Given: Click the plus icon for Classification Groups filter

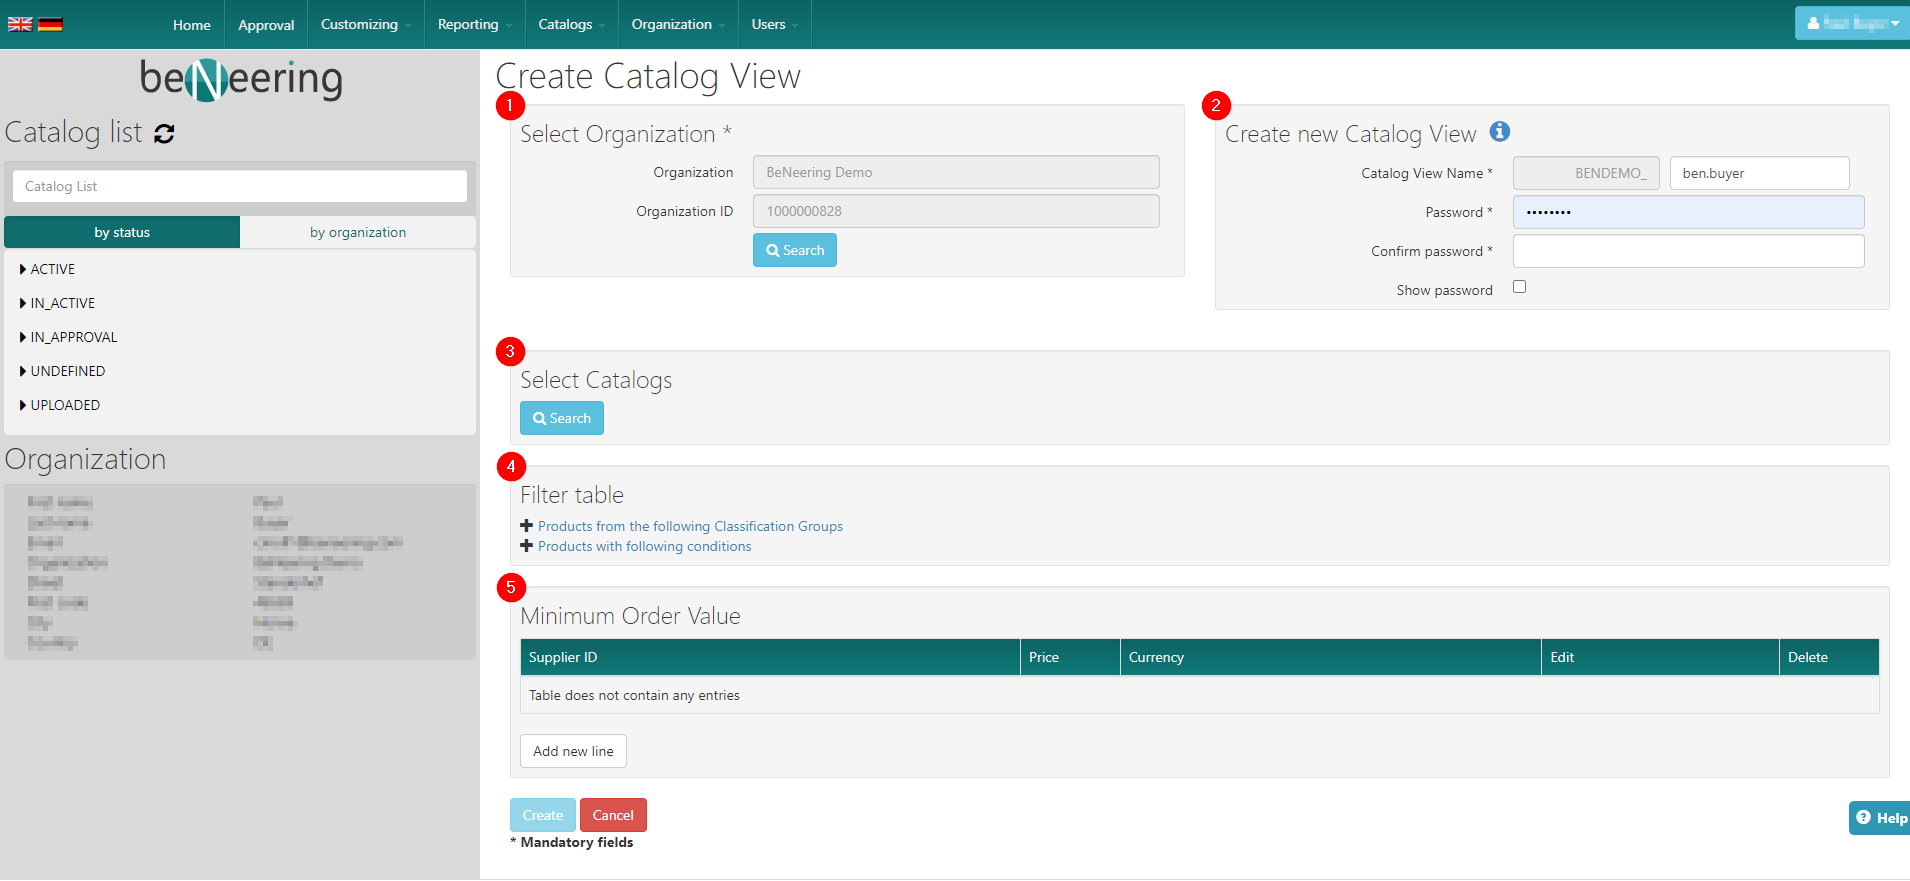Looking at the screenshot, I should click(526, 526).
